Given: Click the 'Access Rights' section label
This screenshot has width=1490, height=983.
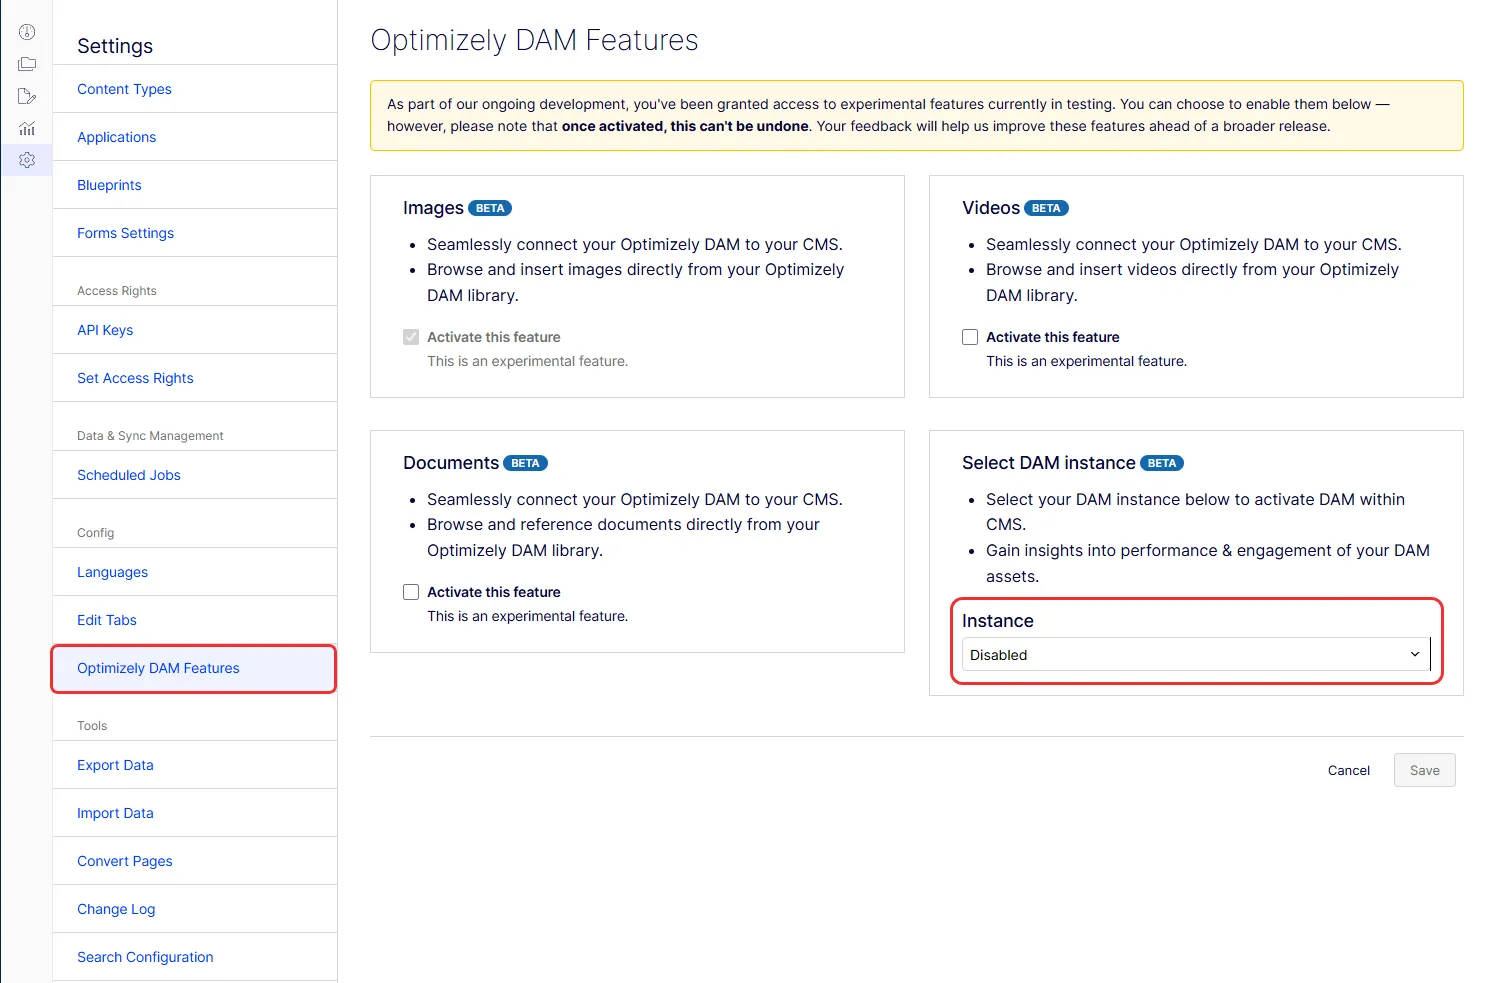Looking at the screenshot, I should [117, 291].
